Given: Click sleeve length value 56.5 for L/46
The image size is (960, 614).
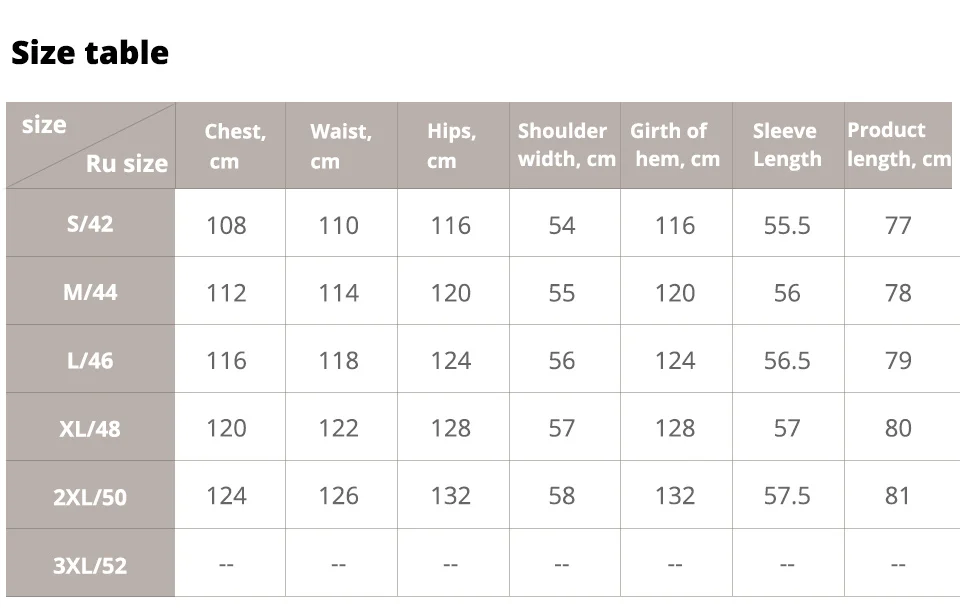Looking at the screenshot, I should [x=787, y=361].
